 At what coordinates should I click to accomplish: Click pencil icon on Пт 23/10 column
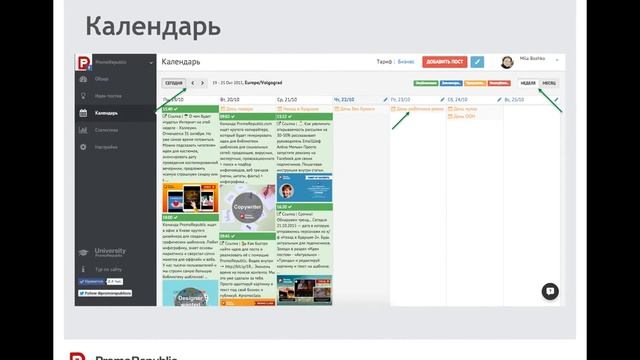[442, 100]
